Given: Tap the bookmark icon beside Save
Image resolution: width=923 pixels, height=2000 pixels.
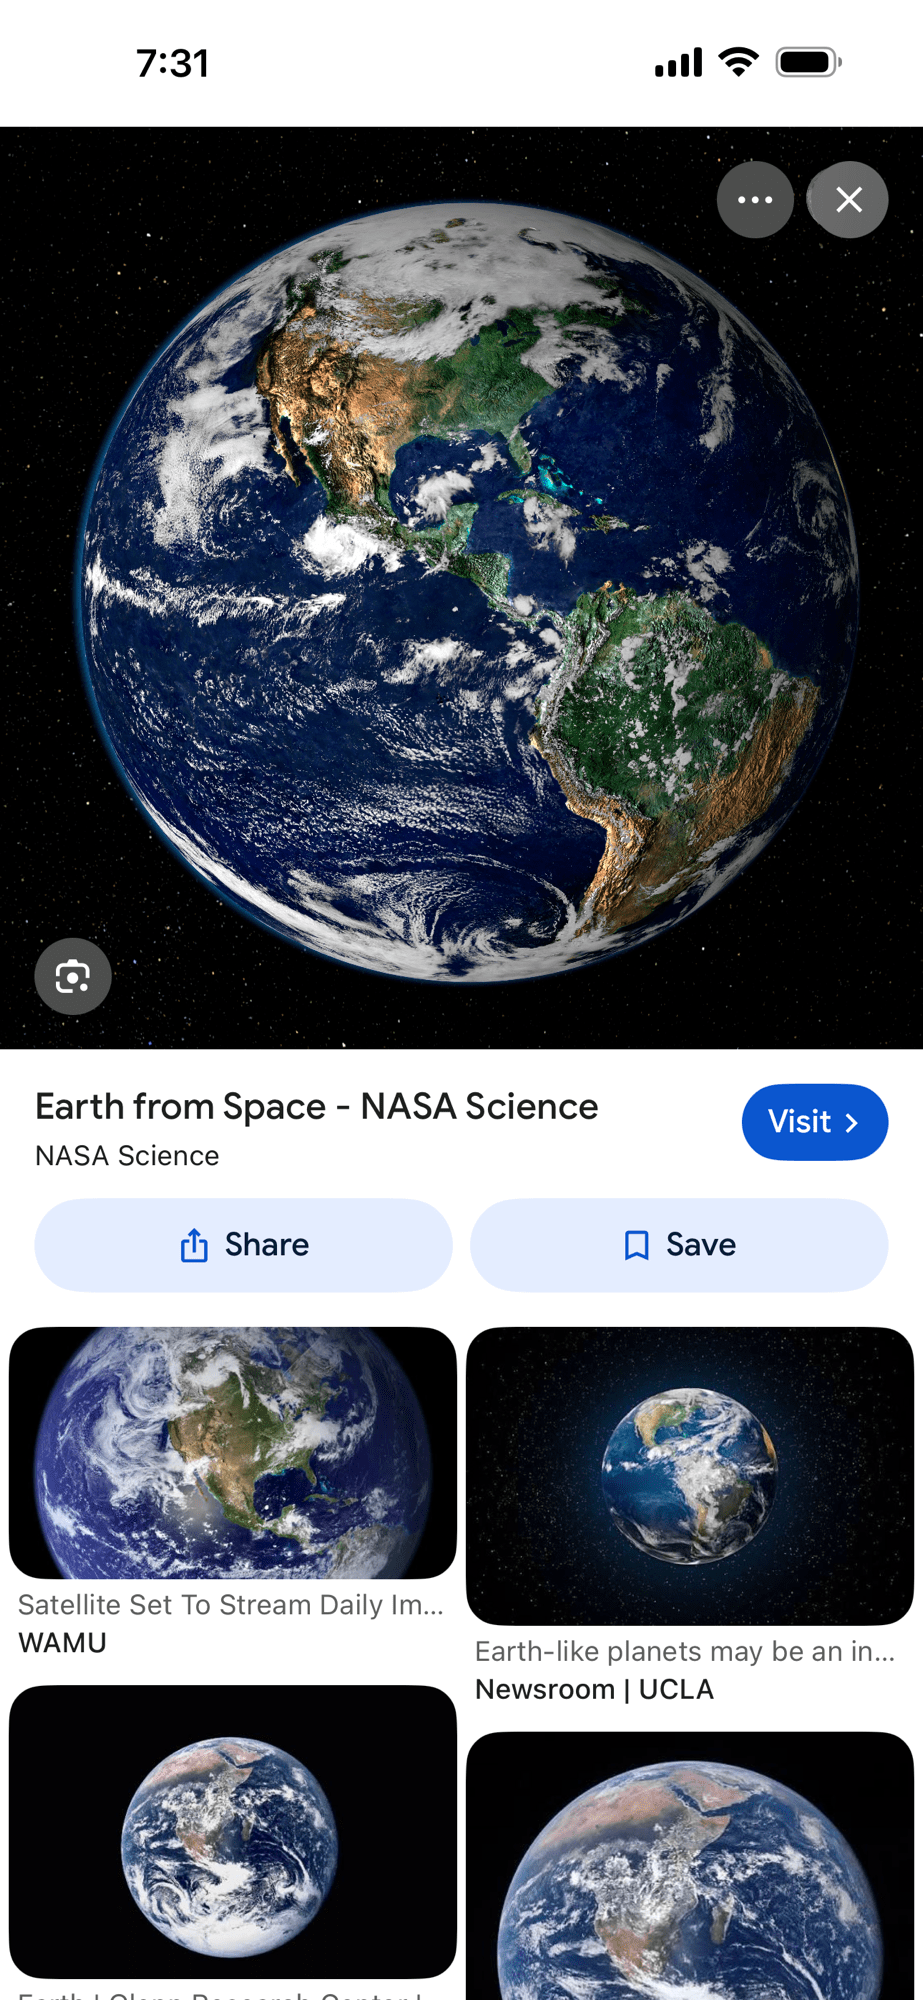Looking at the screenshot, I should [x=636, y=1245].
